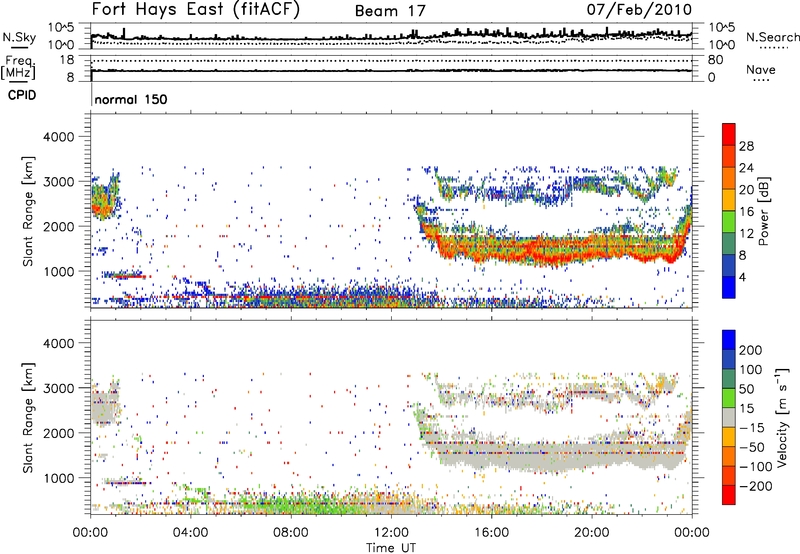The width and height of the screenshot is (800, 554).
Task: Click the velocity panel 'Slant Range [km]' label
Action: coord(28,418)
